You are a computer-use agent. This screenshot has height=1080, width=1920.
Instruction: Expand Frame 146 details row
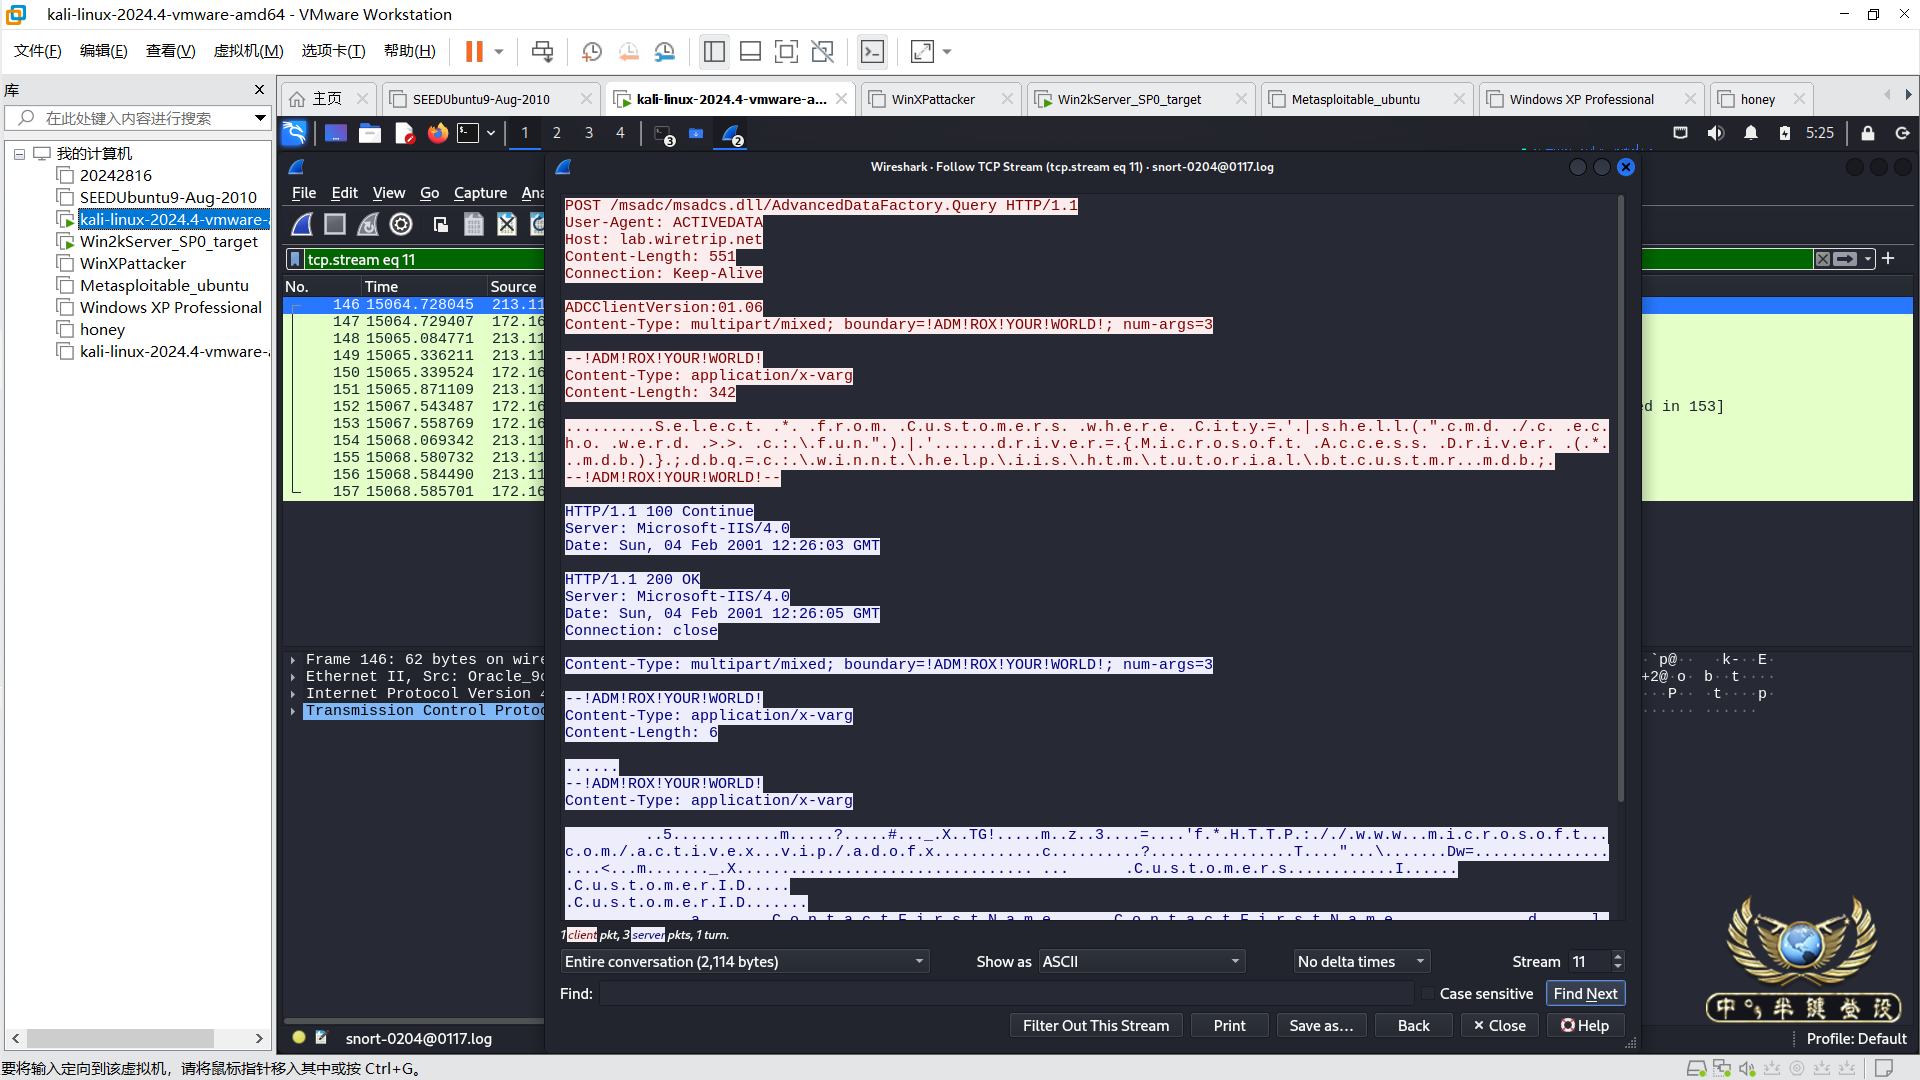[292, 660]
